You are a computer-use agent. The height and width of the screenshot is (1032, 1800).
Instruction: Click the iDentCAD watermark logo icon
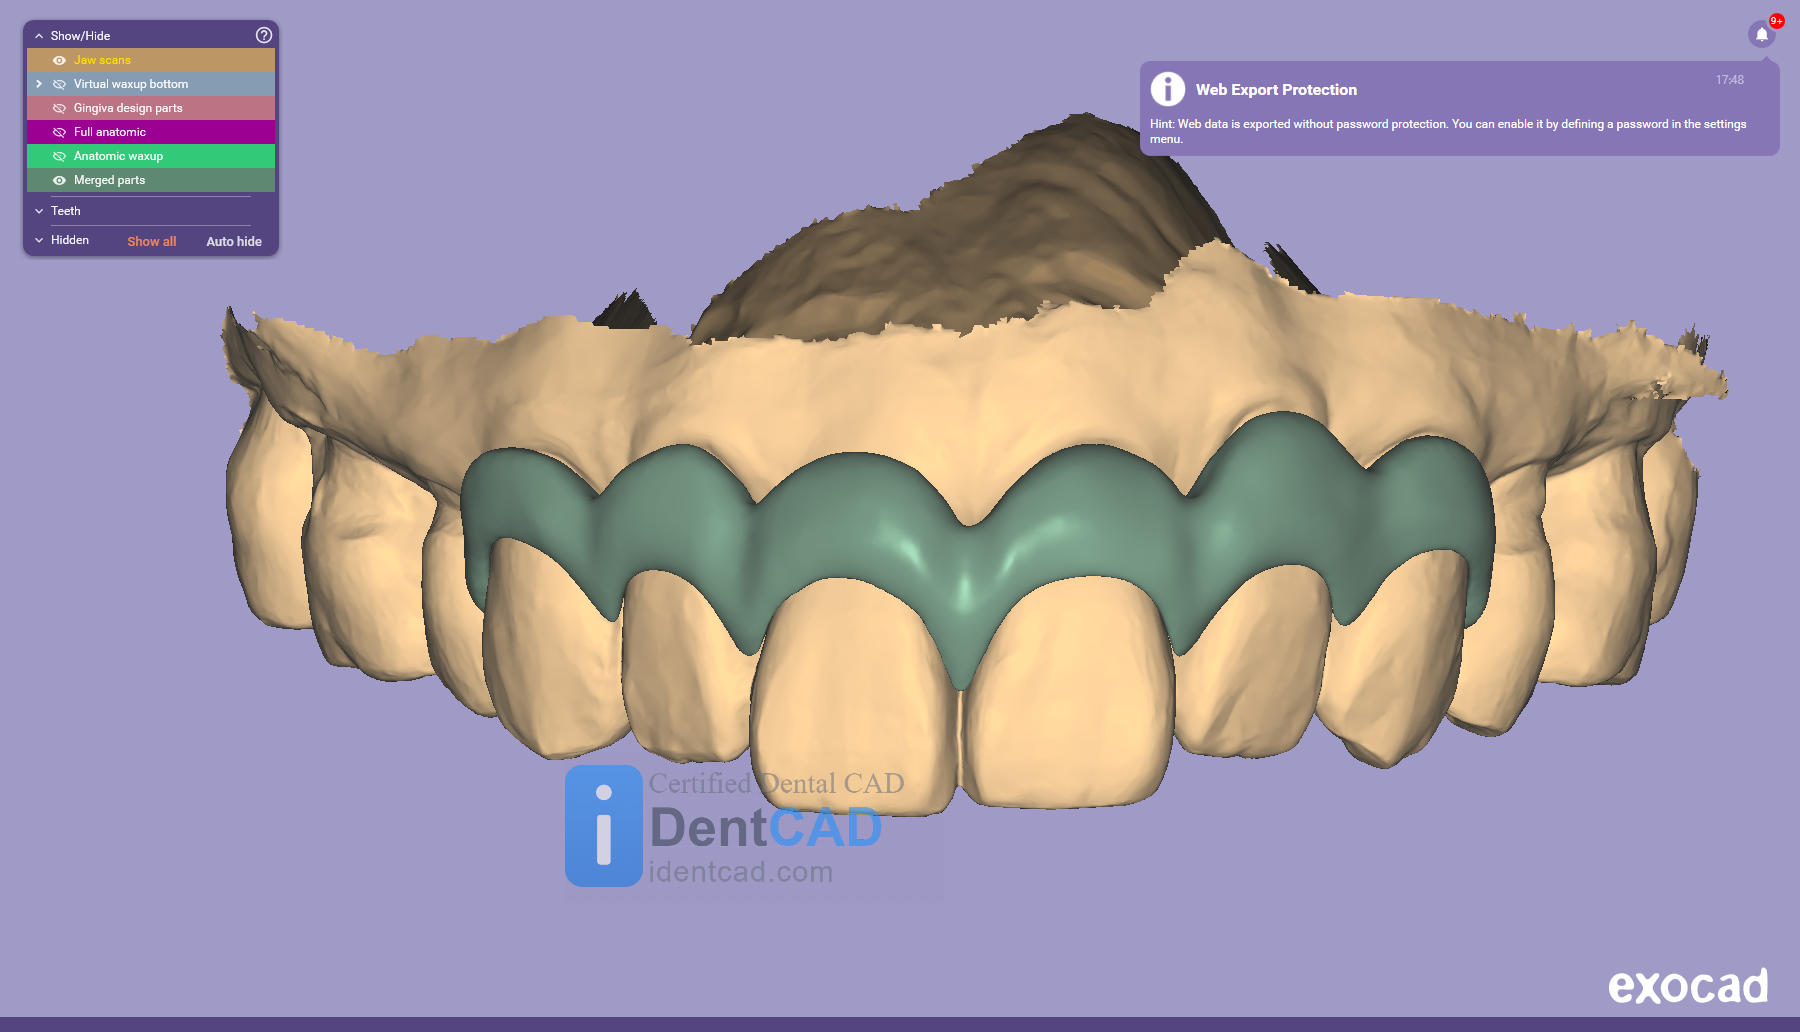point(603,826)
